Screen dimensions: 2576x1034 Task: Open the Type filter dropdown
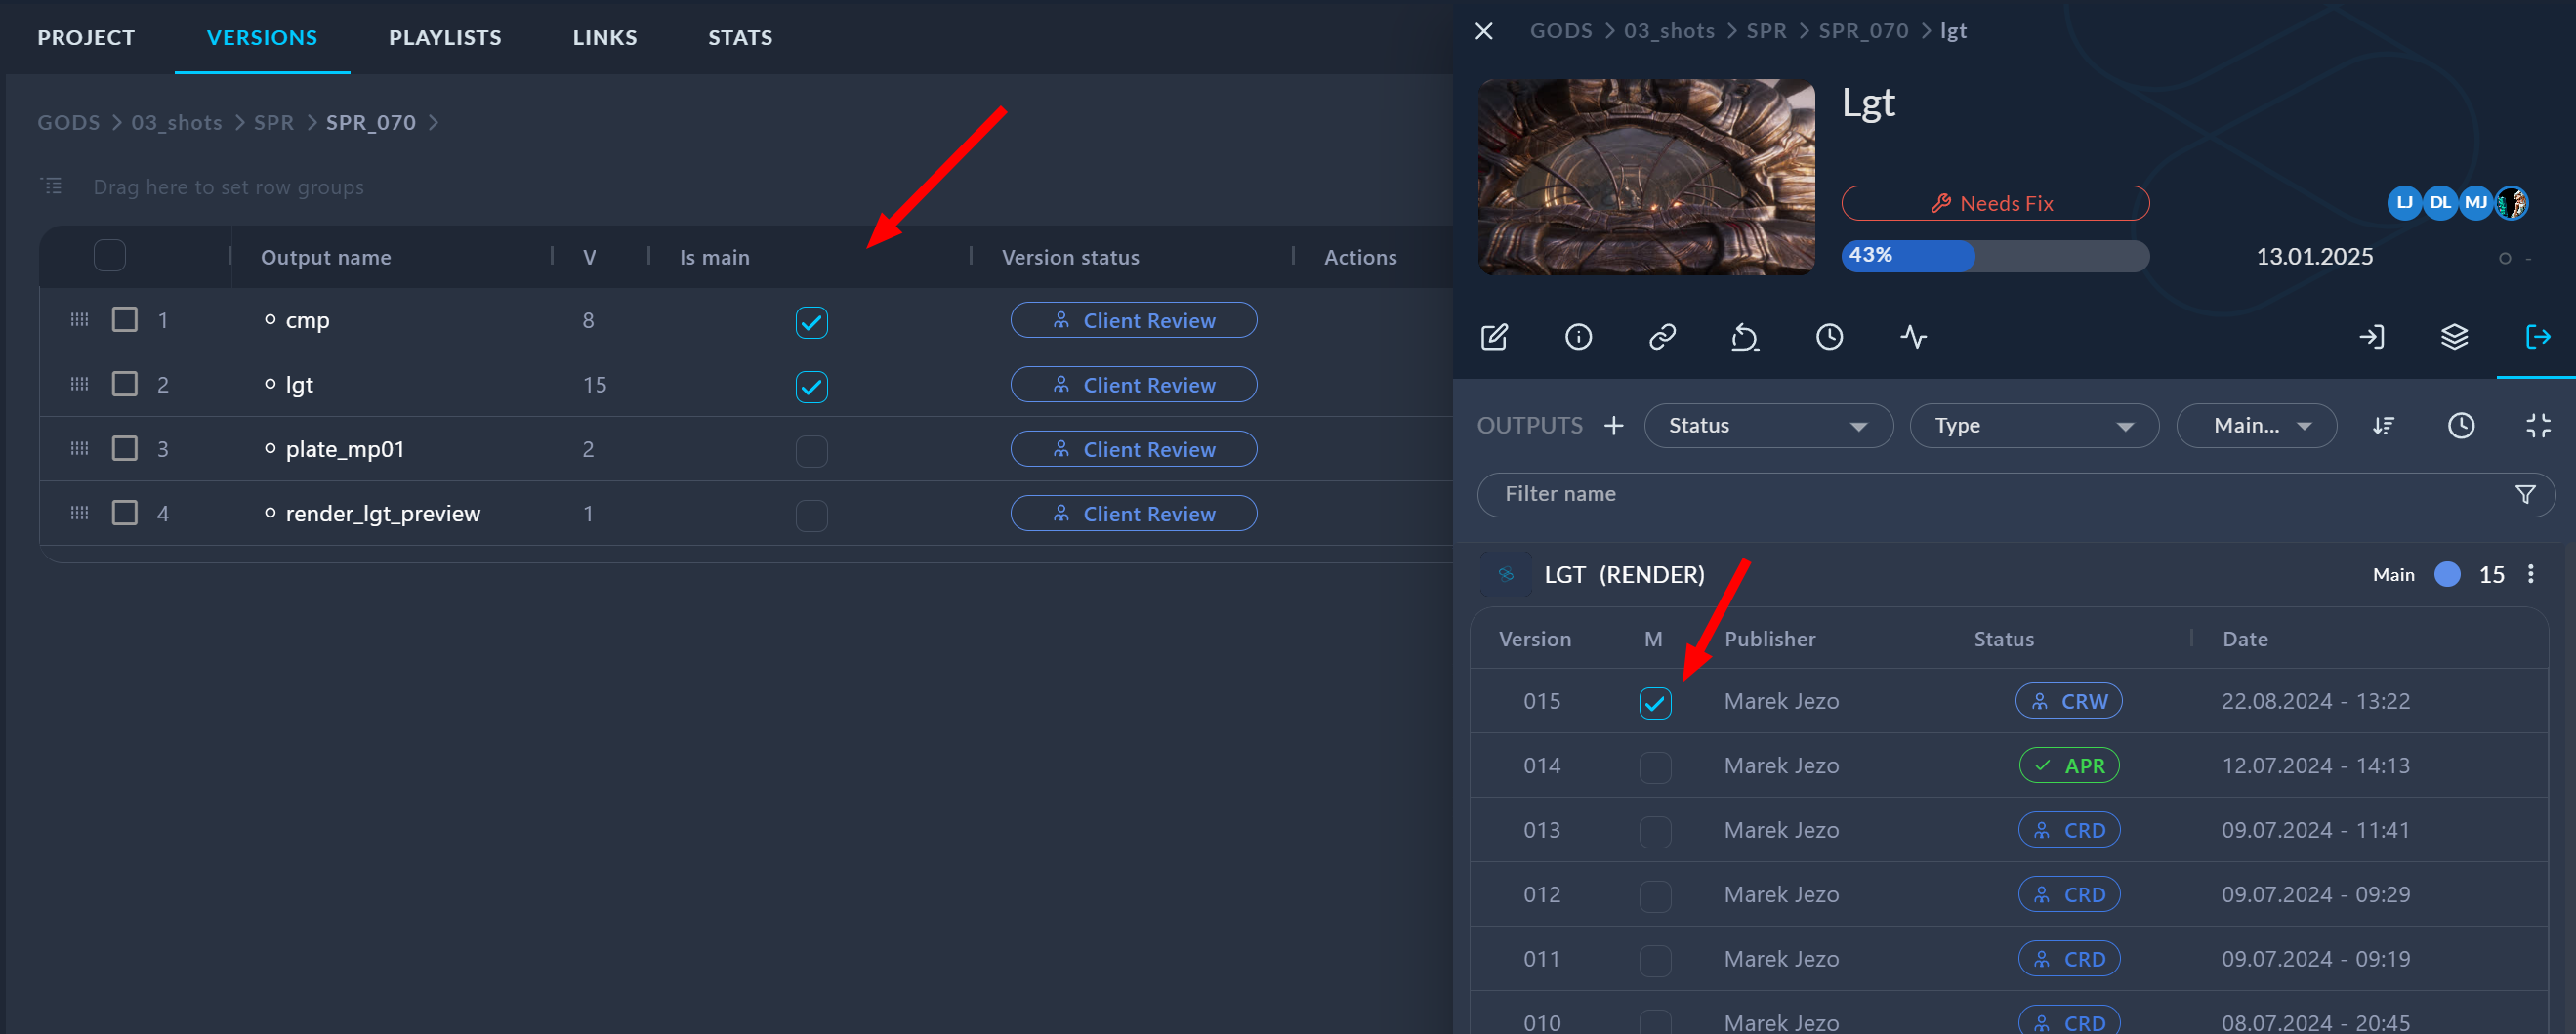point(2034,426)
